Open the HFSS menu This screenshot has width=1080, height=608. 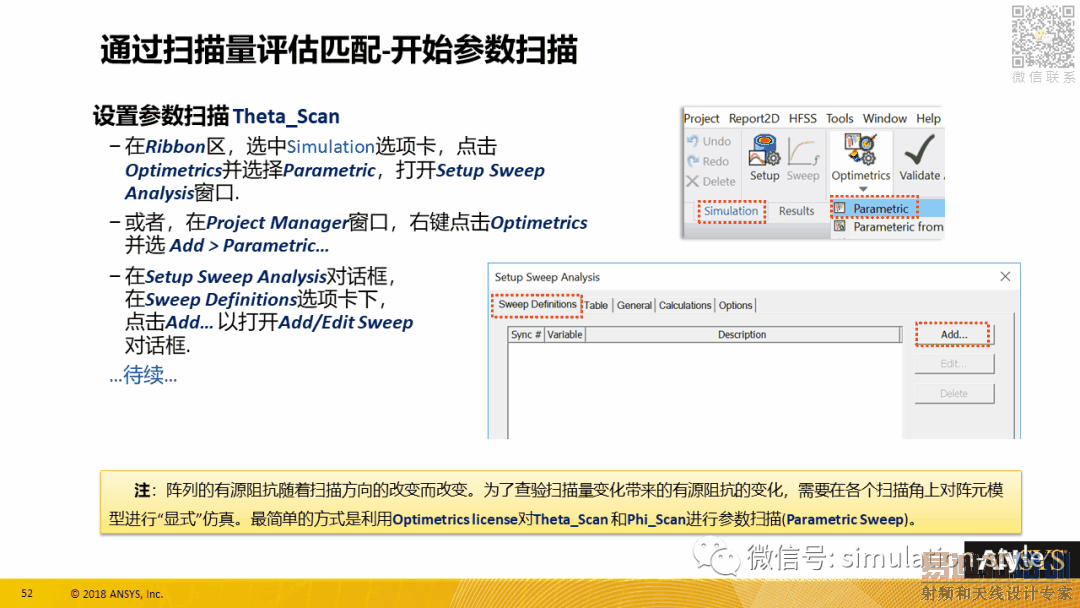tap(802, 118)
